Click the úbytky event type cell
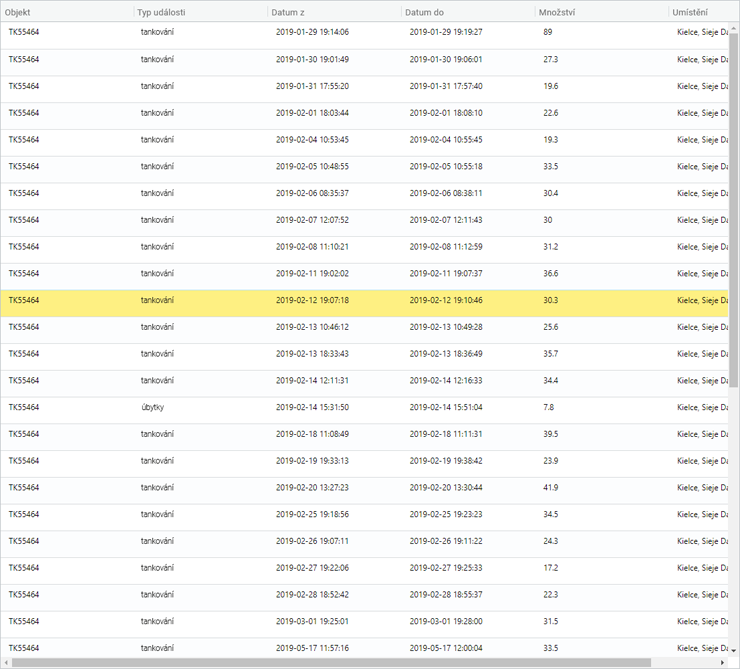Viewport: 740px width, 669px height. (152, 407)
